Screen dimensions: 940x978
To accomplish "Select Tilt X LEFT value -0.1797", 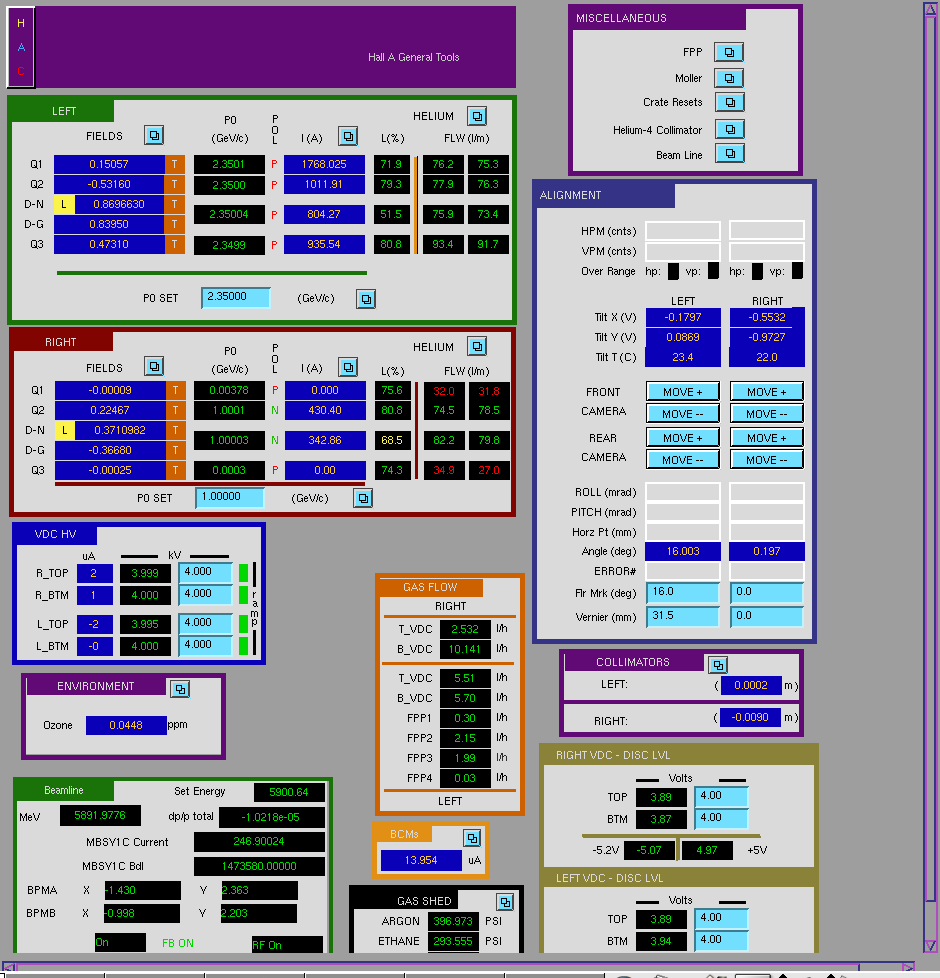I will coord(683,317).
